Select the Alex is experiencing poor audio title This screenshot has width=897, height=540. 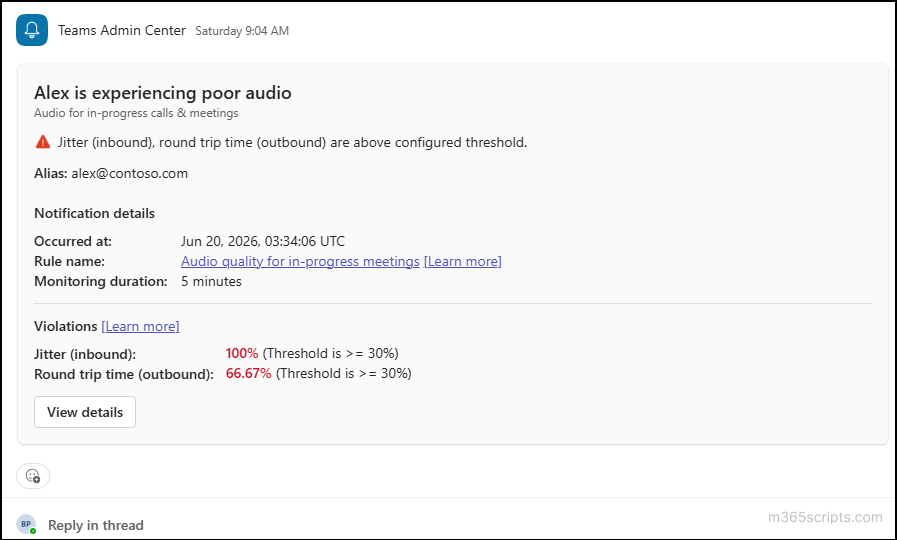pos(162,93)
